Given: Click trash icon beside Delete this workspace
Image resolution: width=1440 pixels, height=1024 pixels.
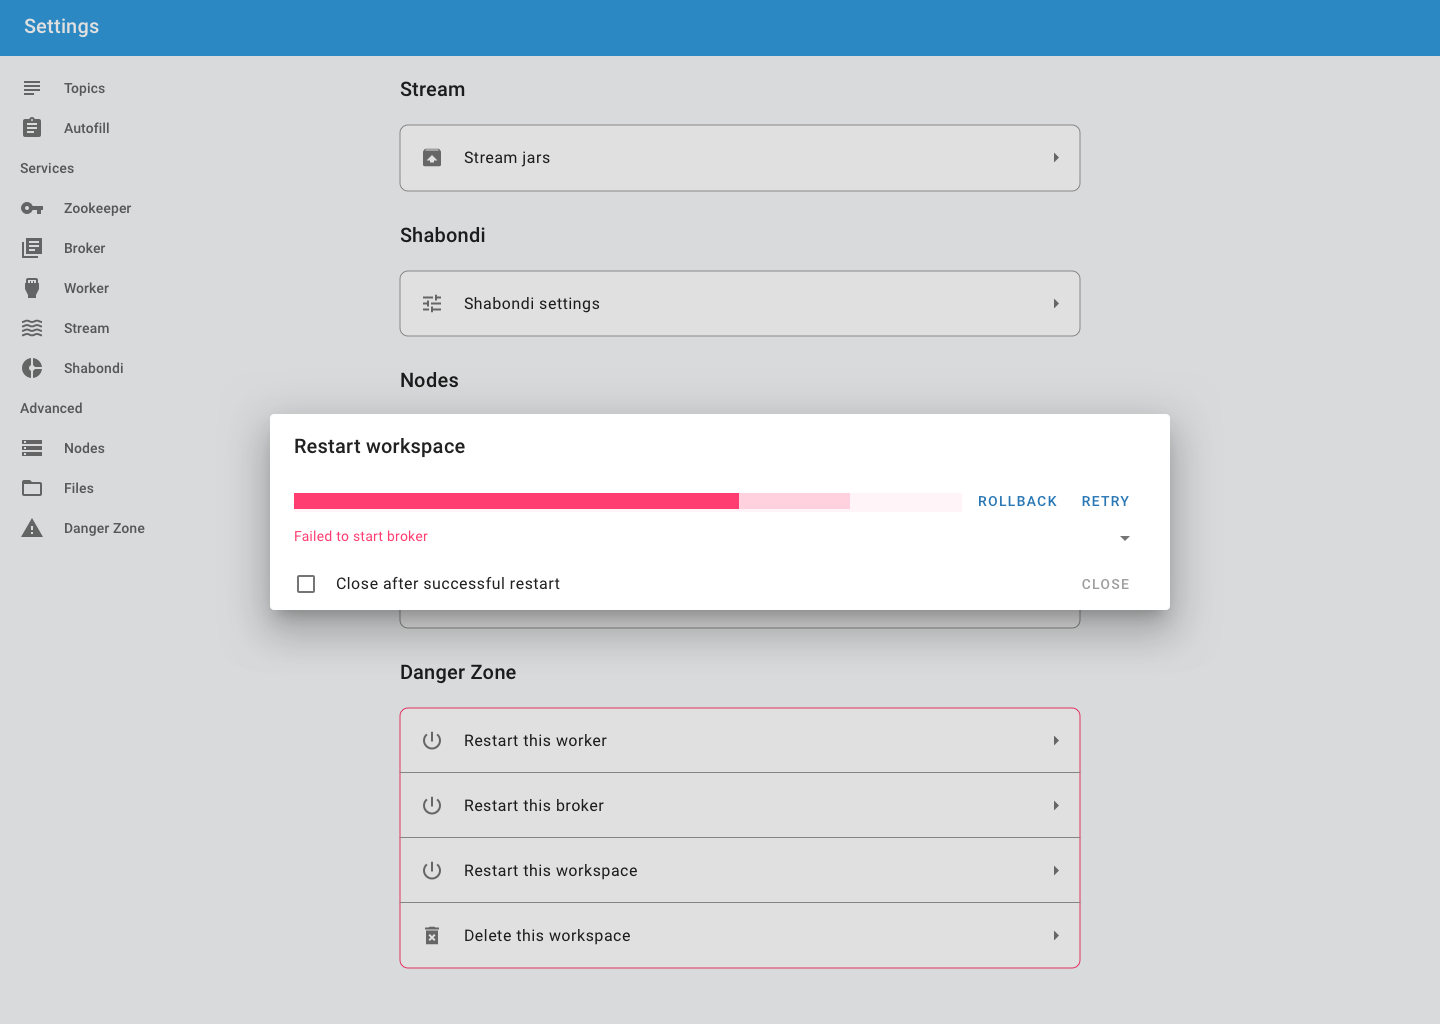Looking at the screenshot, I should tap(432, 936).
